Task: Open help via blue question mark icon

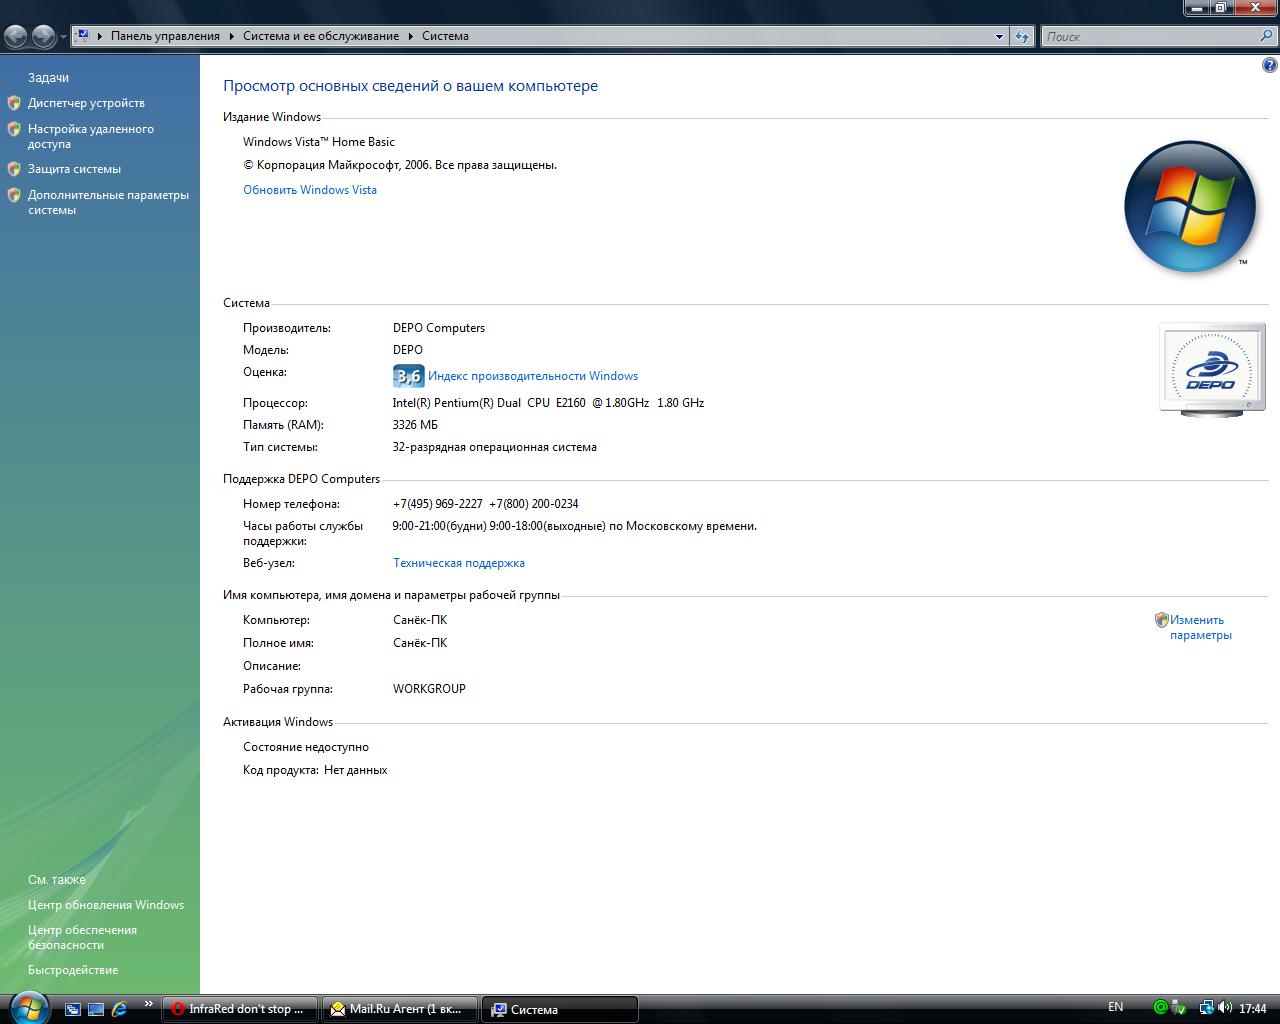Action: [x=1270, y=66]
